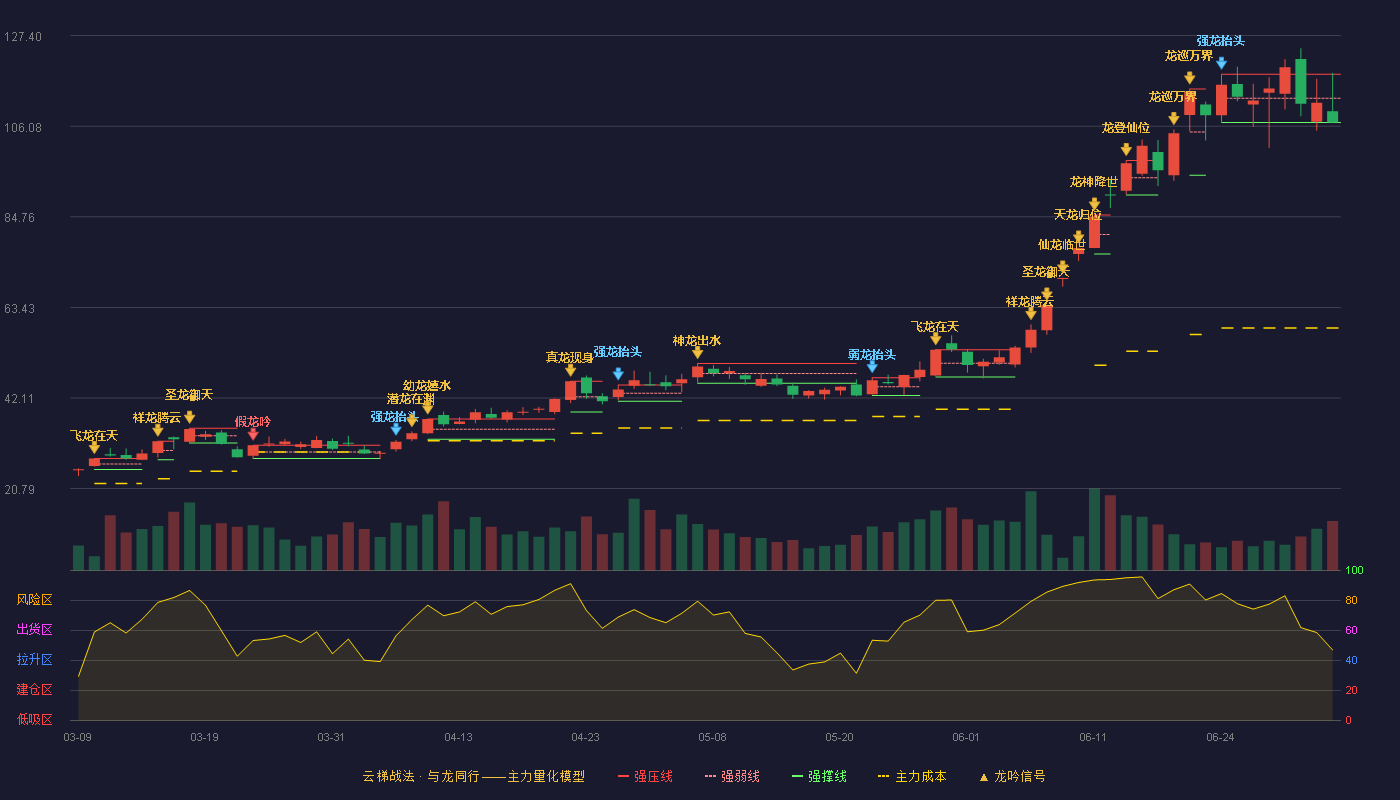The image size is (1400, 800).
Task: Click the orange 80 indicator scale label
Action: pos(1351,600)
